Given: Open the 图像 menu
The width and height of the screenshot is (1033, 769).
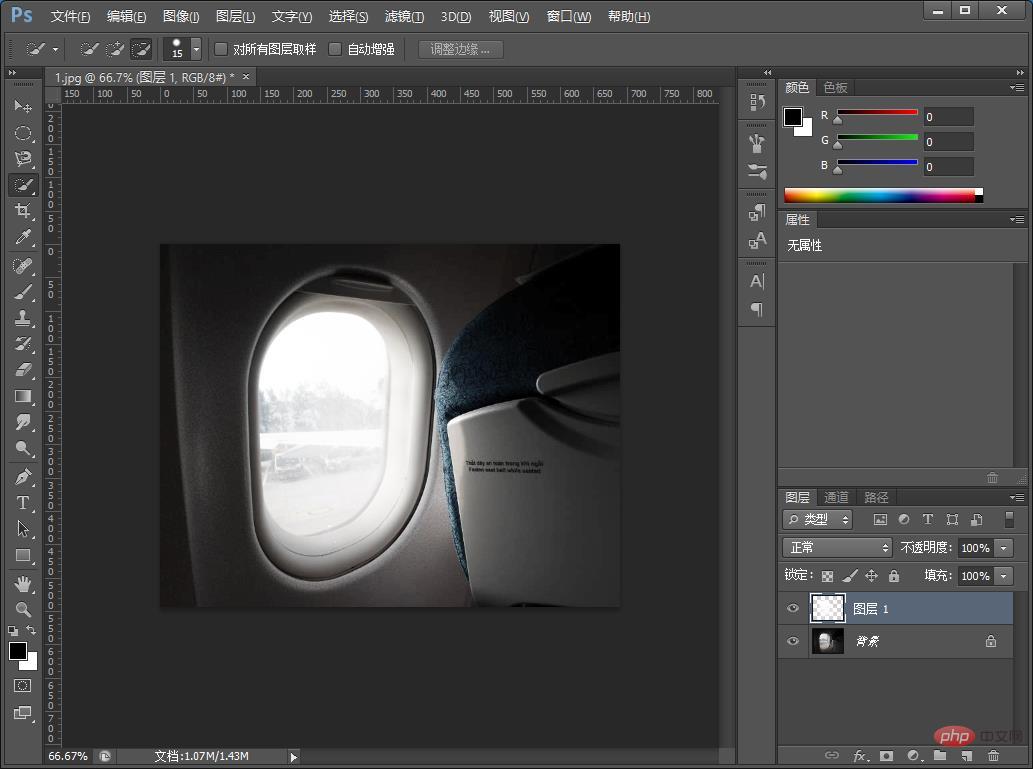Looking at the screenshot, I should 181,16.
